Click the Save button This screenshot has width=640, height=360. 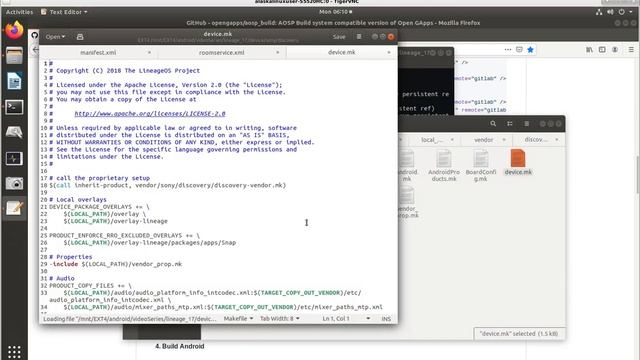tap(339, 37)
